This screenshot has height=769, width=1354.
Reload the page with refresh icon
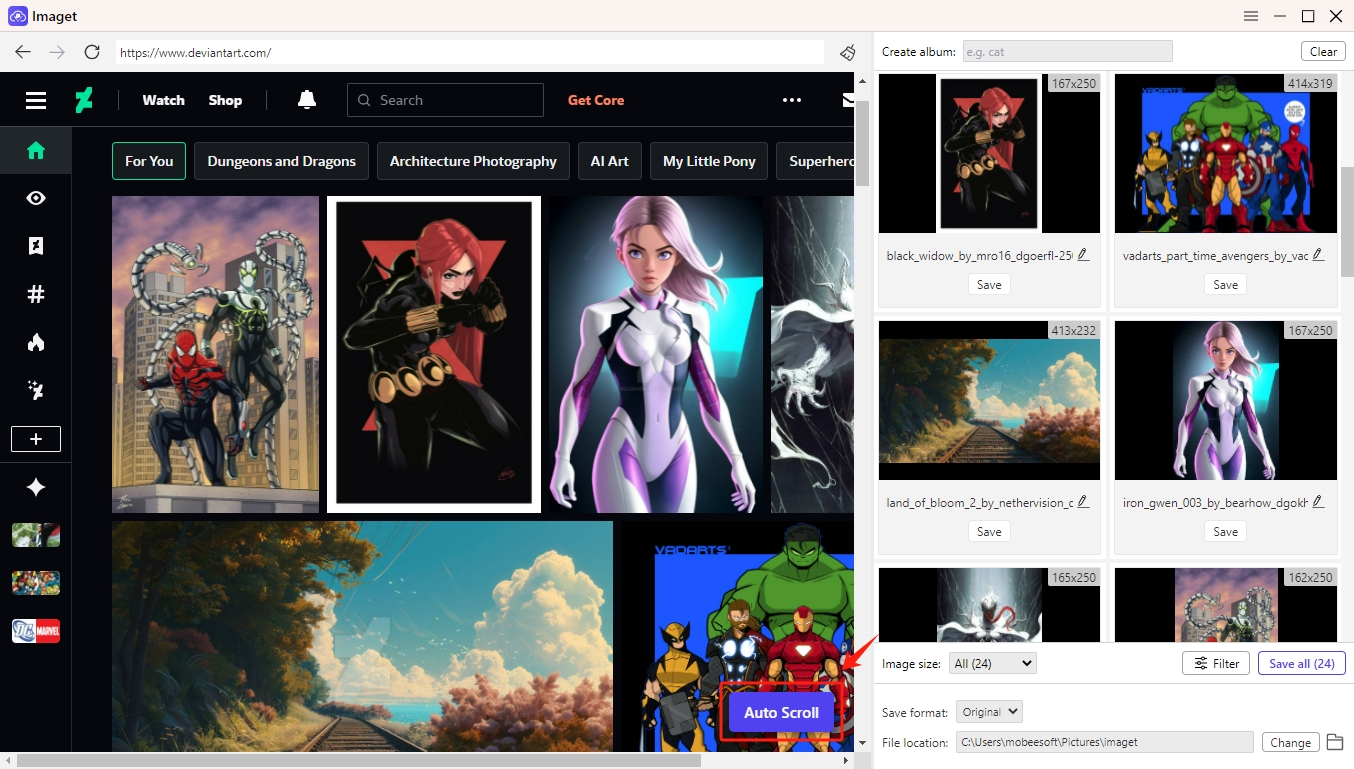92,52
